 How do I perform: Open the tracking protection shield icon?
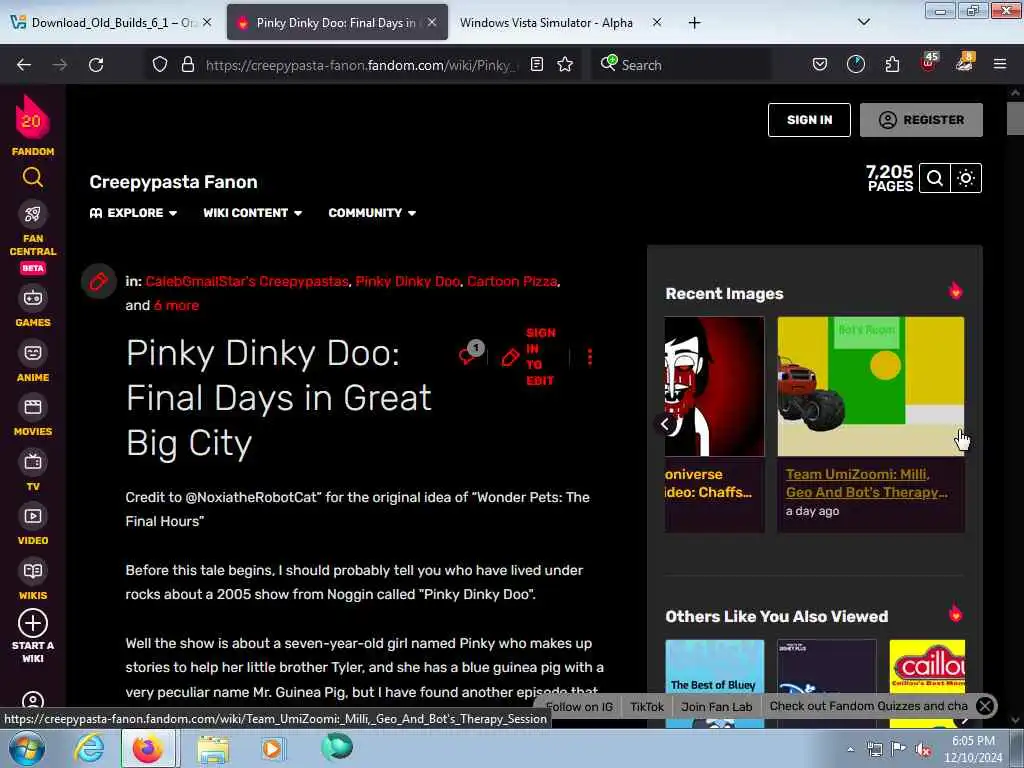(160, 65)
